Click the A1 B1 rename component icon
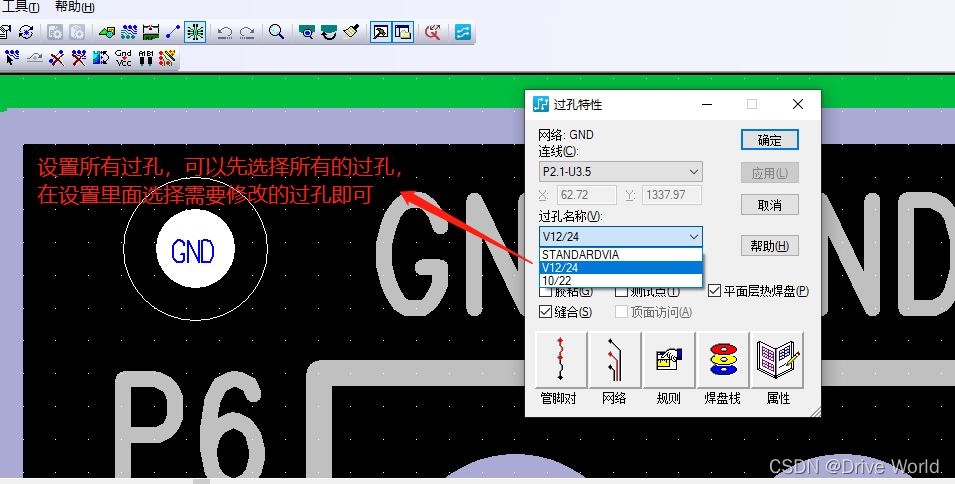The height and width of the screenshot is (484, 955). coord(146,58)
